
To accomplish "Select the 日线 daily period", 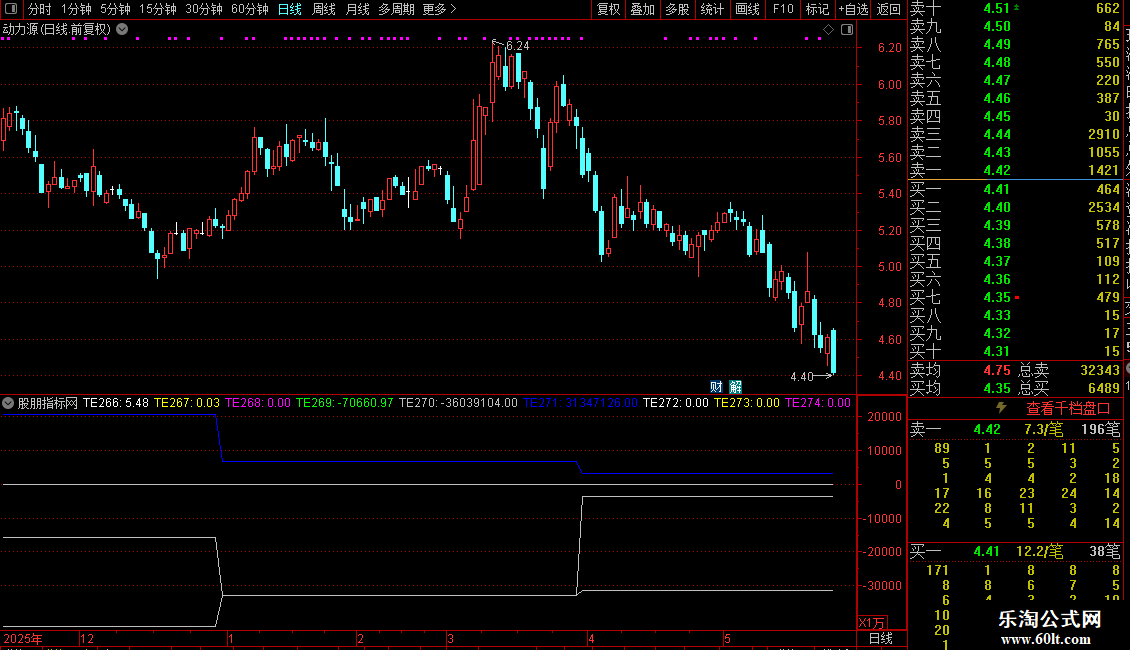I will coord(290,9).
